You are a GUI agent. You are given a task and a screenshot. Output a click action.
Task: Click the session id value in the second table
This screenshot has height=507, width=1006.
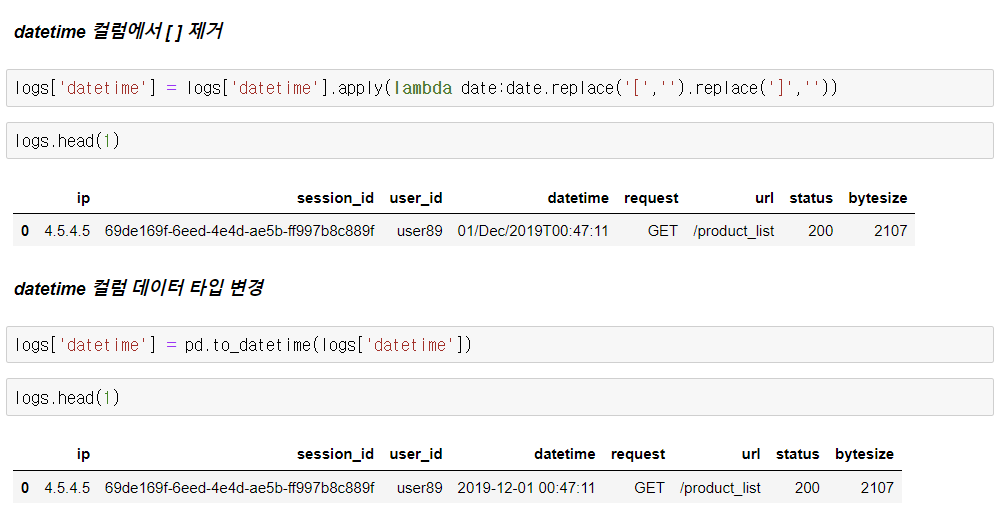pos(239,488)
